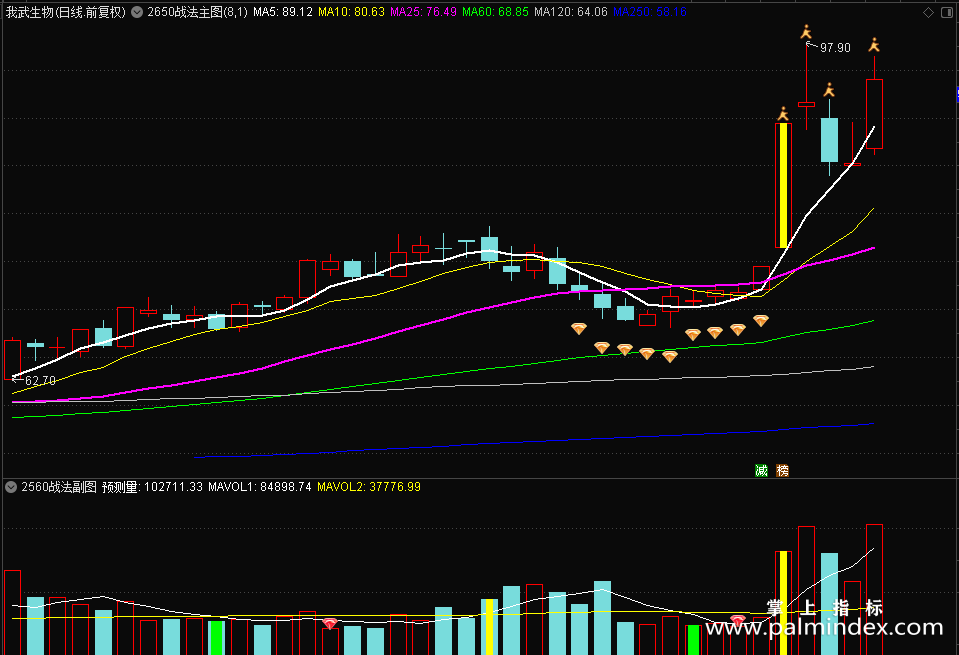Screen dimensions: 959x655
Task: Select the tall cyan candle after the 97.90 high
Action: pyautogui.click(x=829, y=139)
